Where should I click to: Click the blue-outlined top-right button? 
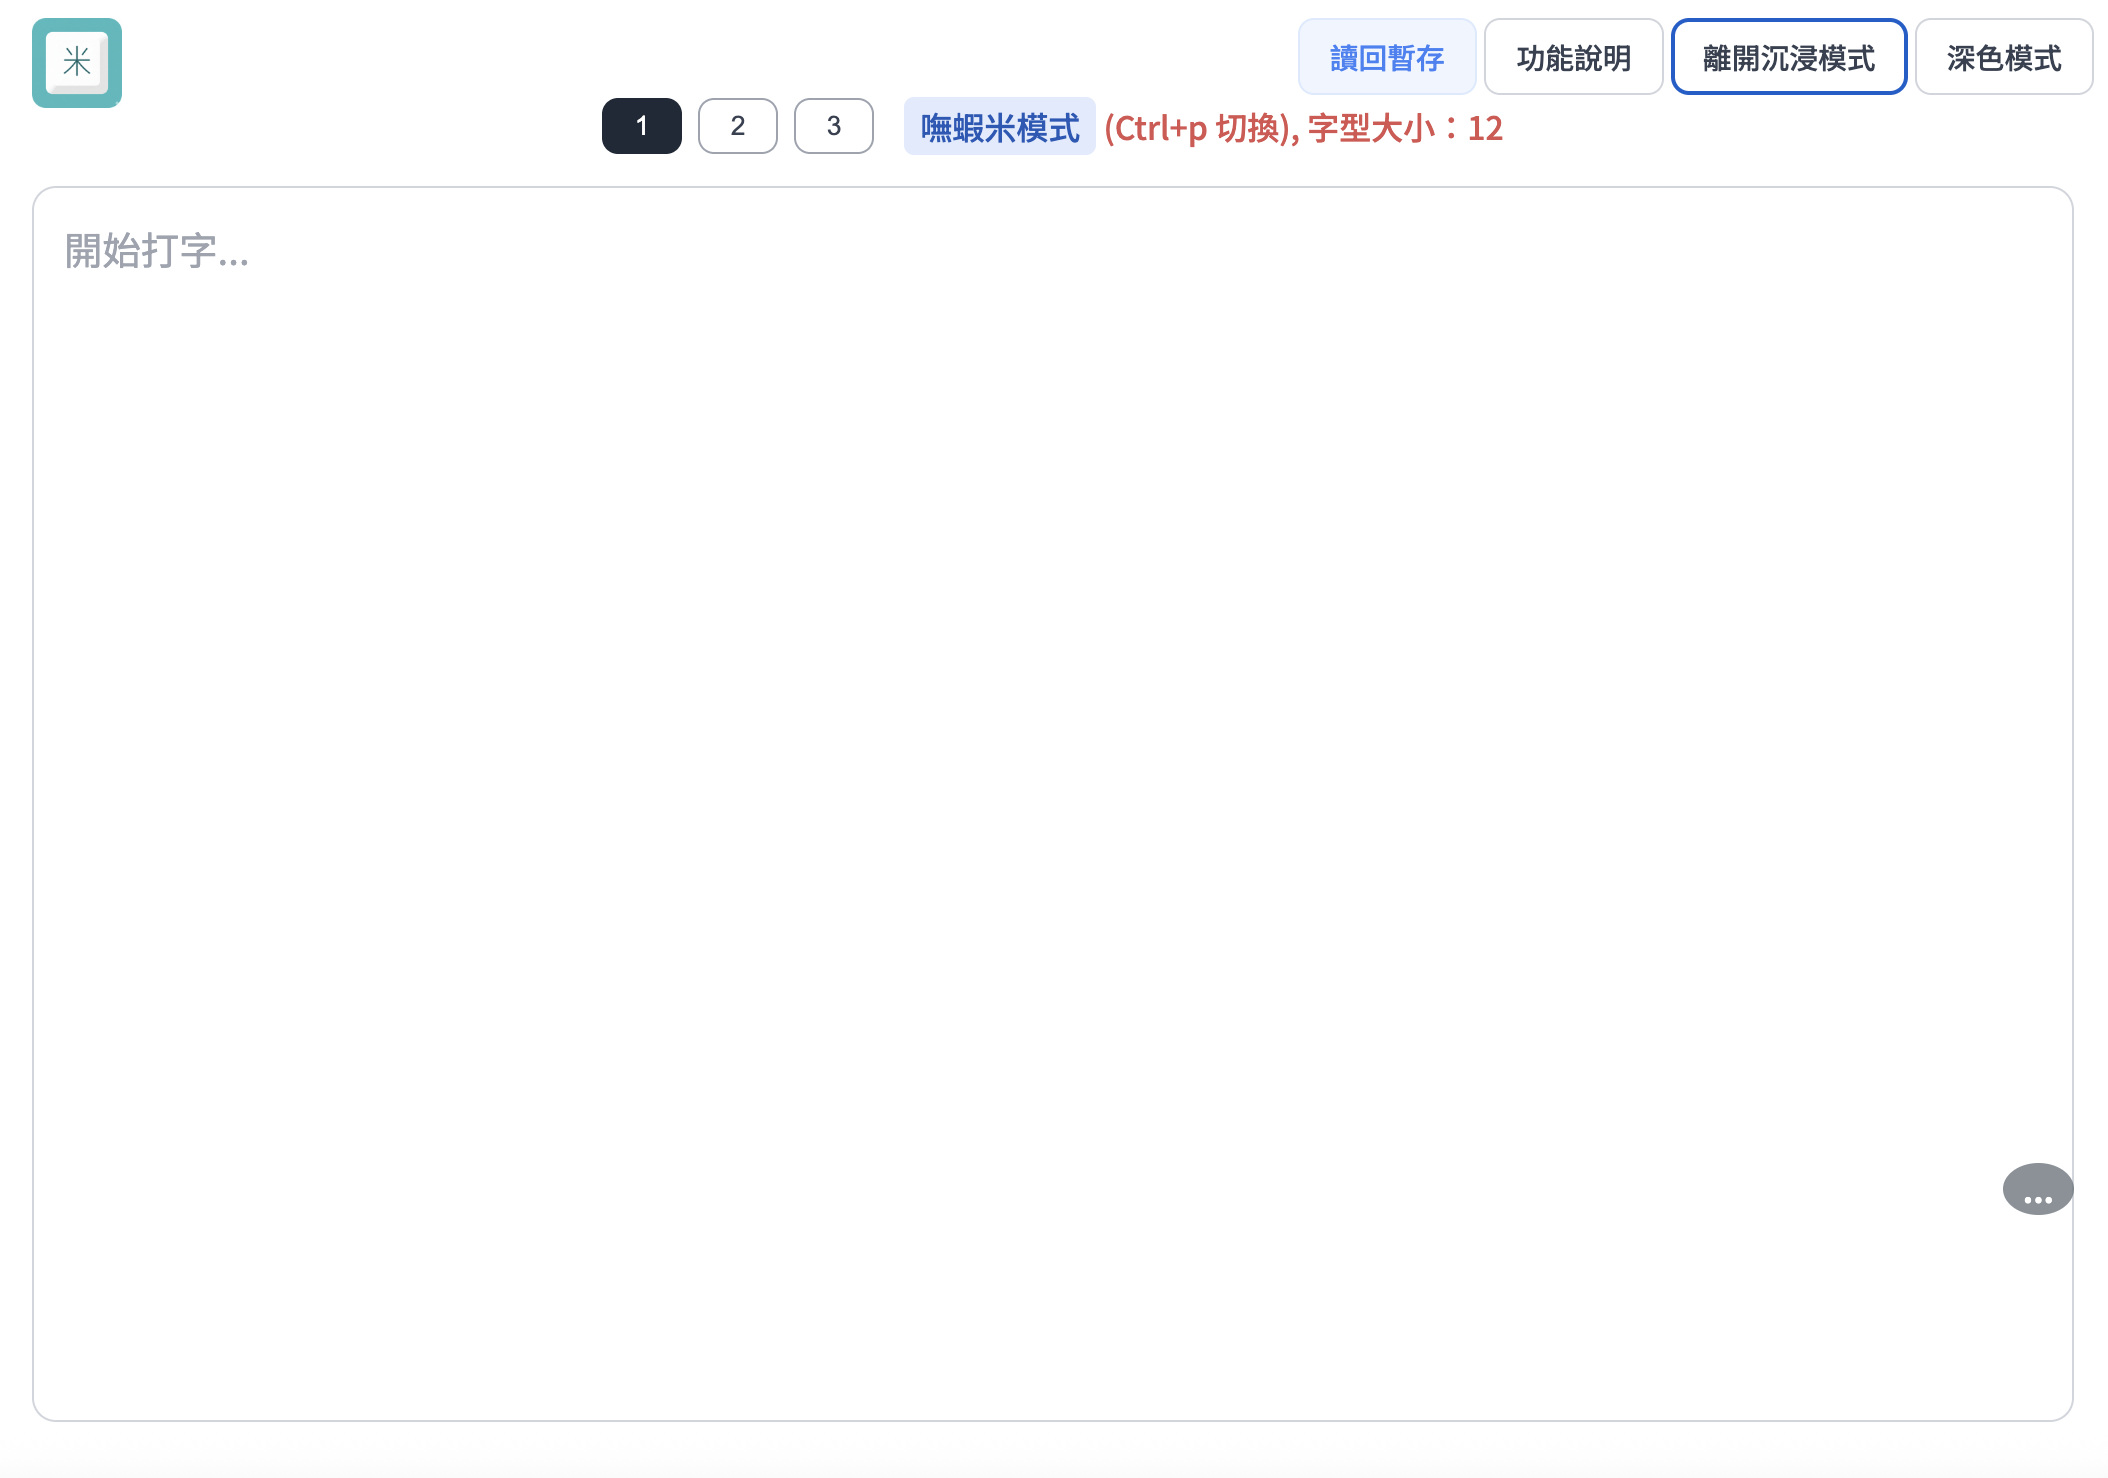tap(1788, 58)
